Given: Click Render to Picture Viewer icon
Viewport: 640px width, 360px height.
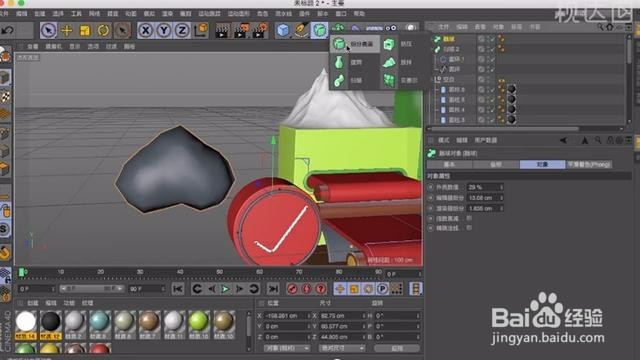Looking at the screenshot, I should [241, 31].
